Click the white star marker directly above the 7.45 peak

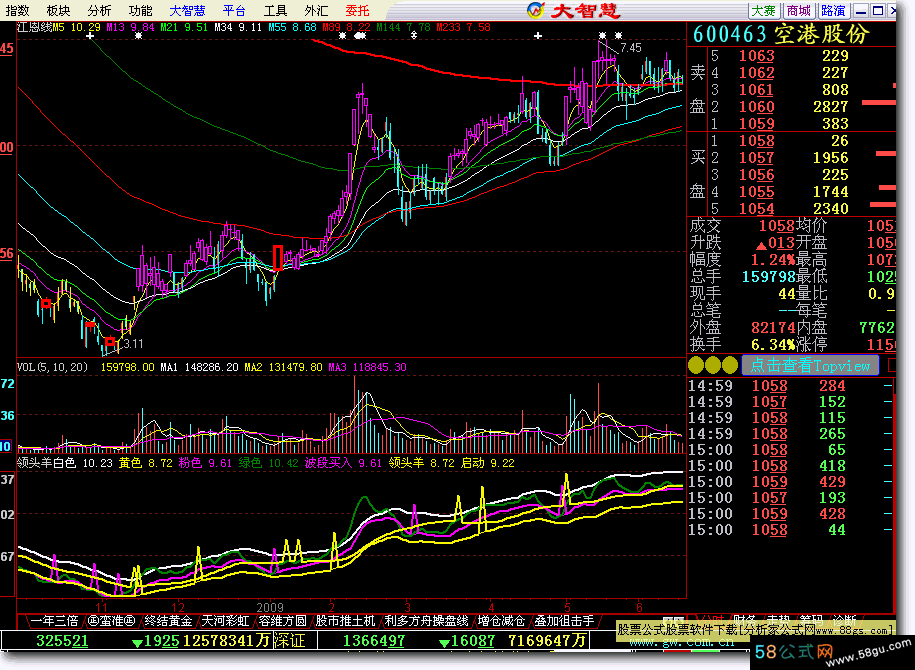point(602,36)
